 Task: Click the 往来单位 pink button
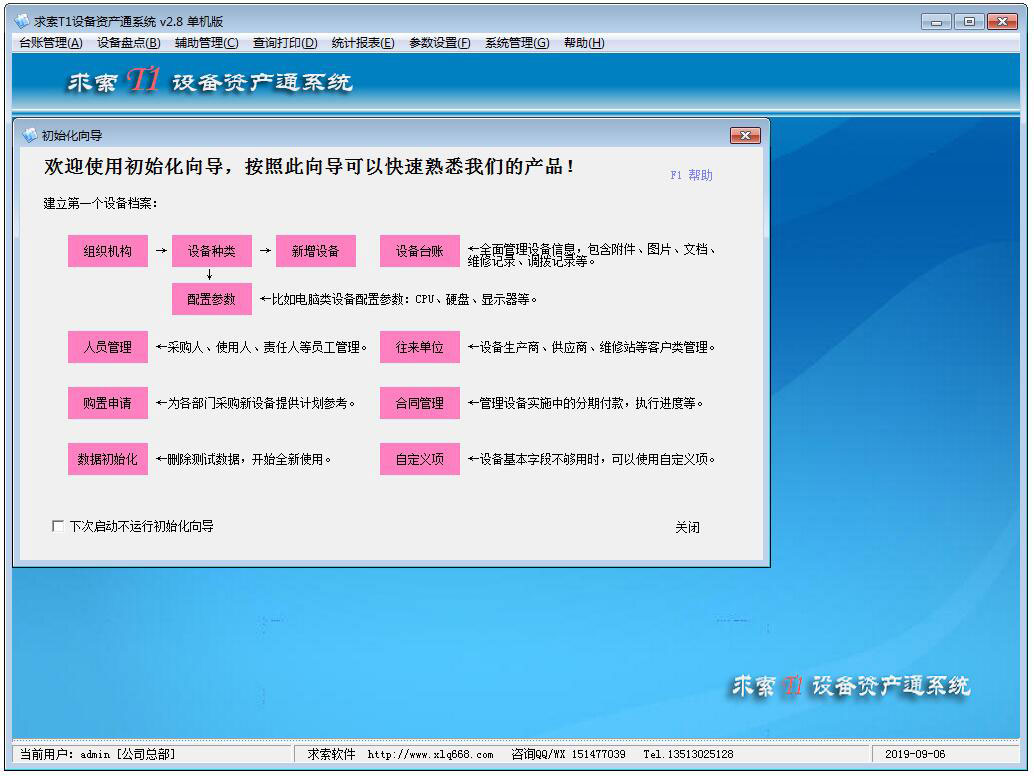(419, 347)
